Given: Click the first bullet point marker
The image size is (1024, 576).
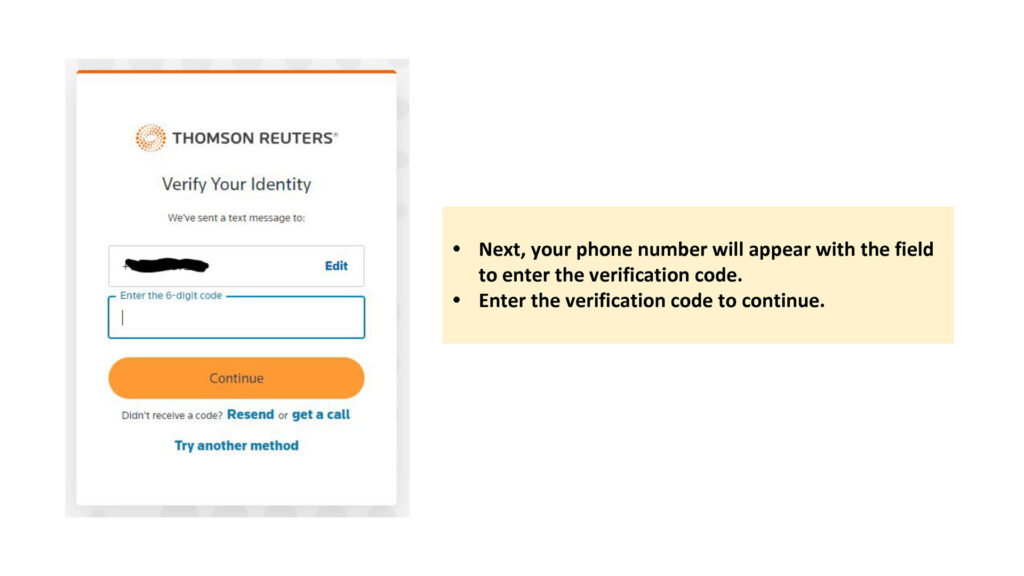Looking at the screenshot, I should (458, 249).
